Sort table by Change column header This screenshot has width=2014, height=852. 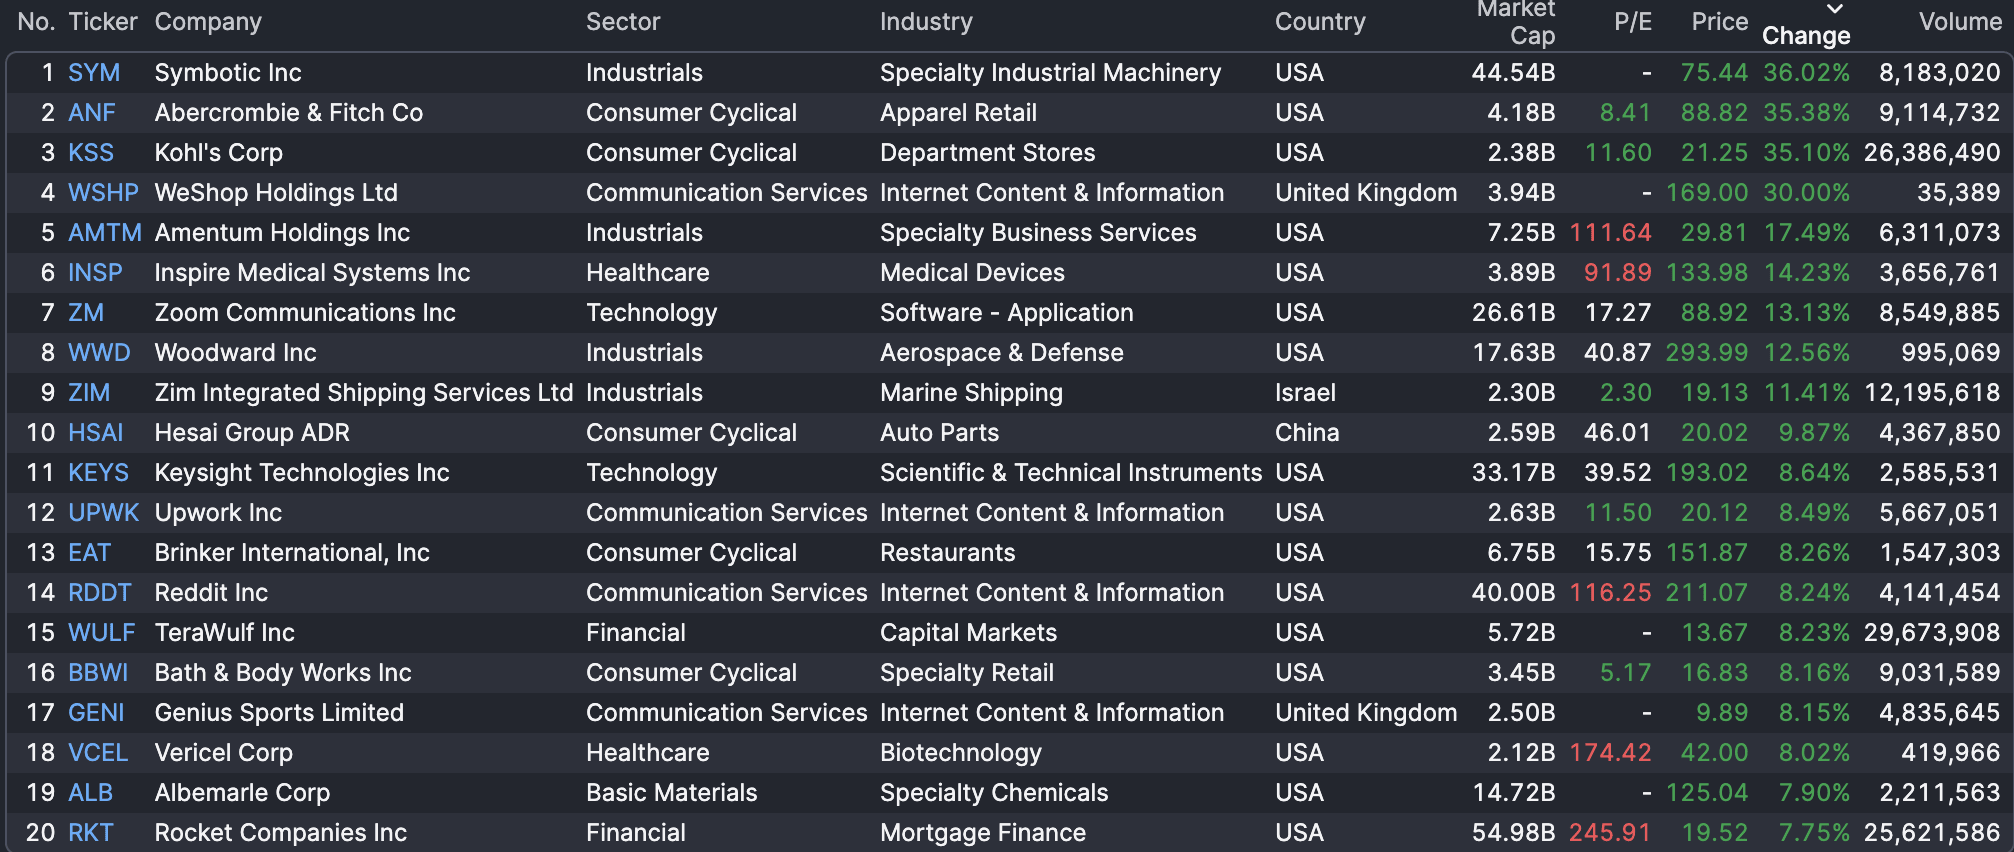point(1805,36)
